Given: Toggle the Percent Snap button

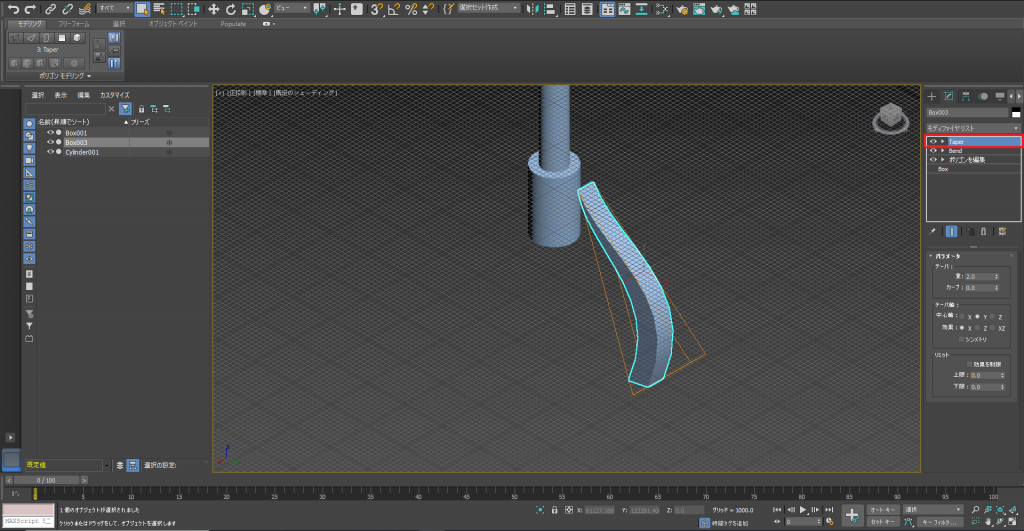Looking at the screenshot, I should click(411, 9).
